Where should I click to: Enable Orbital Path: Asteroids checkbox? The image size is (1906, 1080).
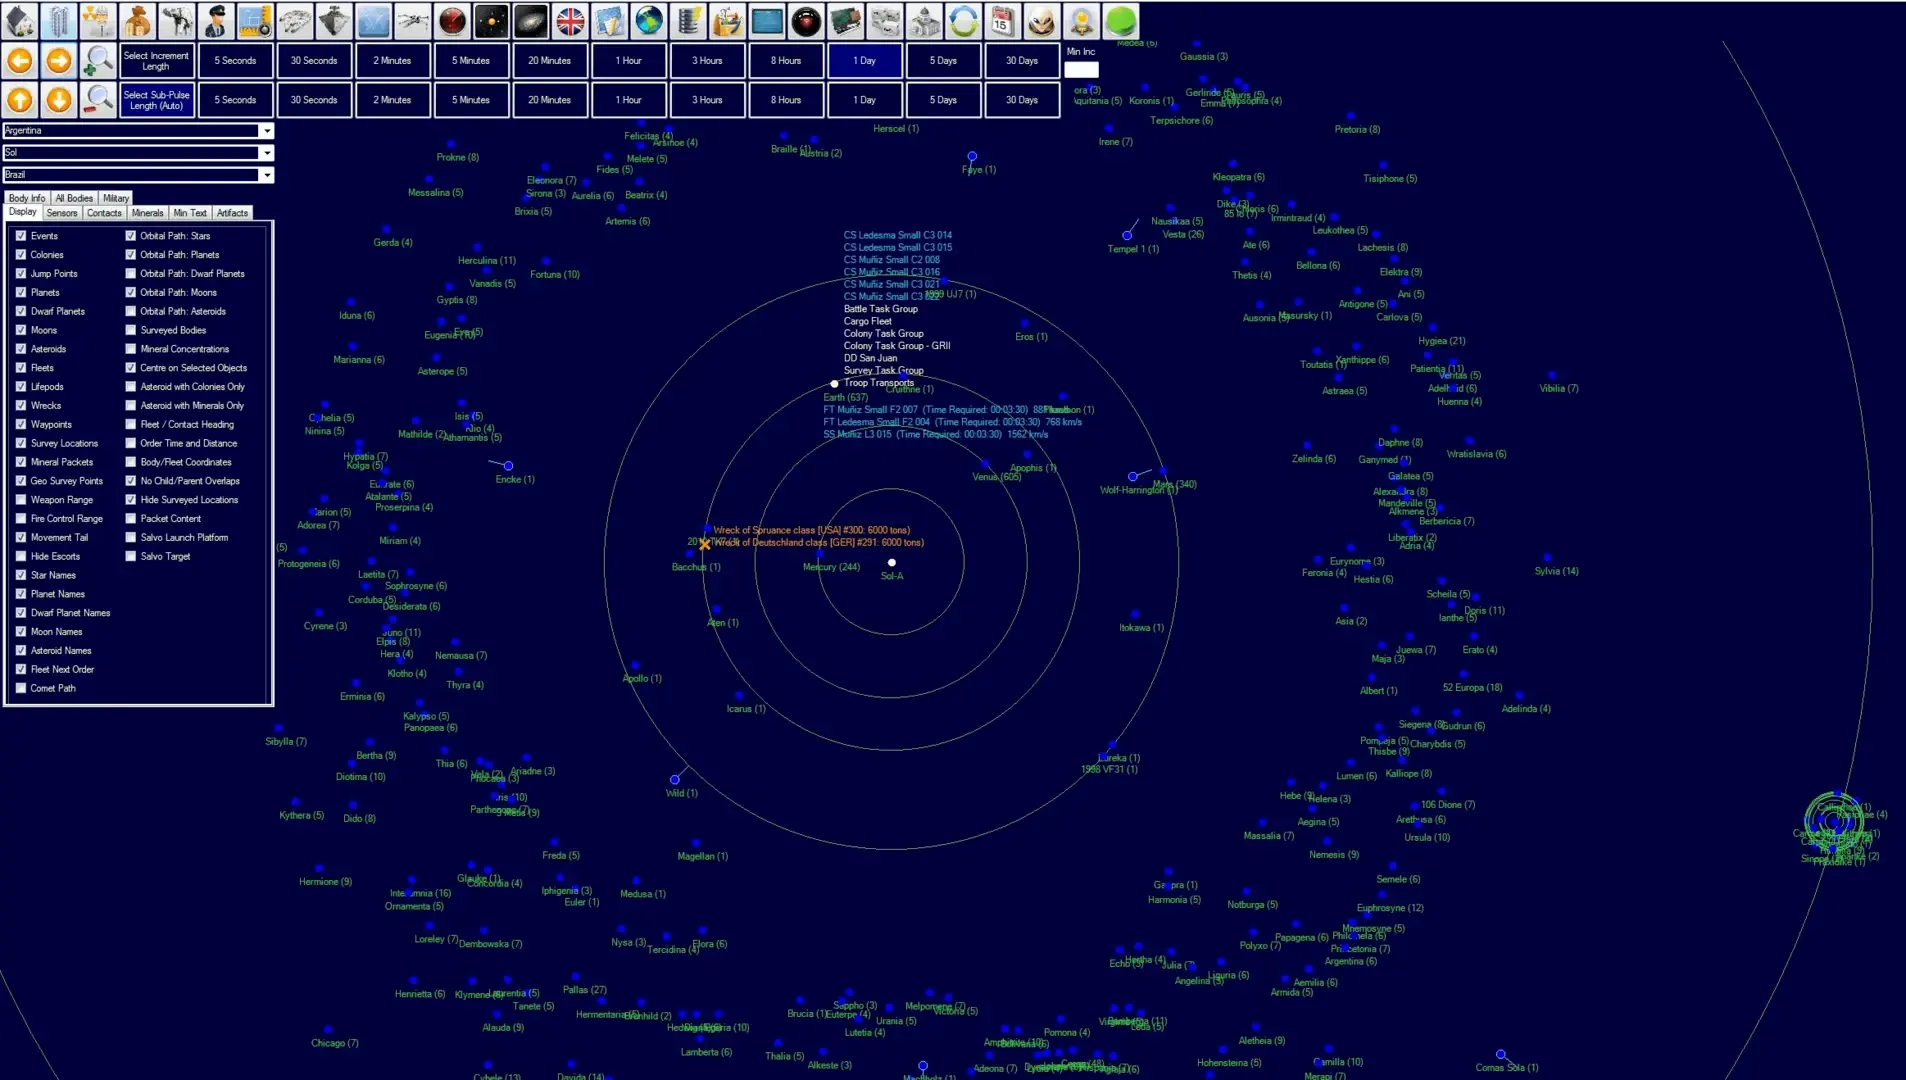131,312
